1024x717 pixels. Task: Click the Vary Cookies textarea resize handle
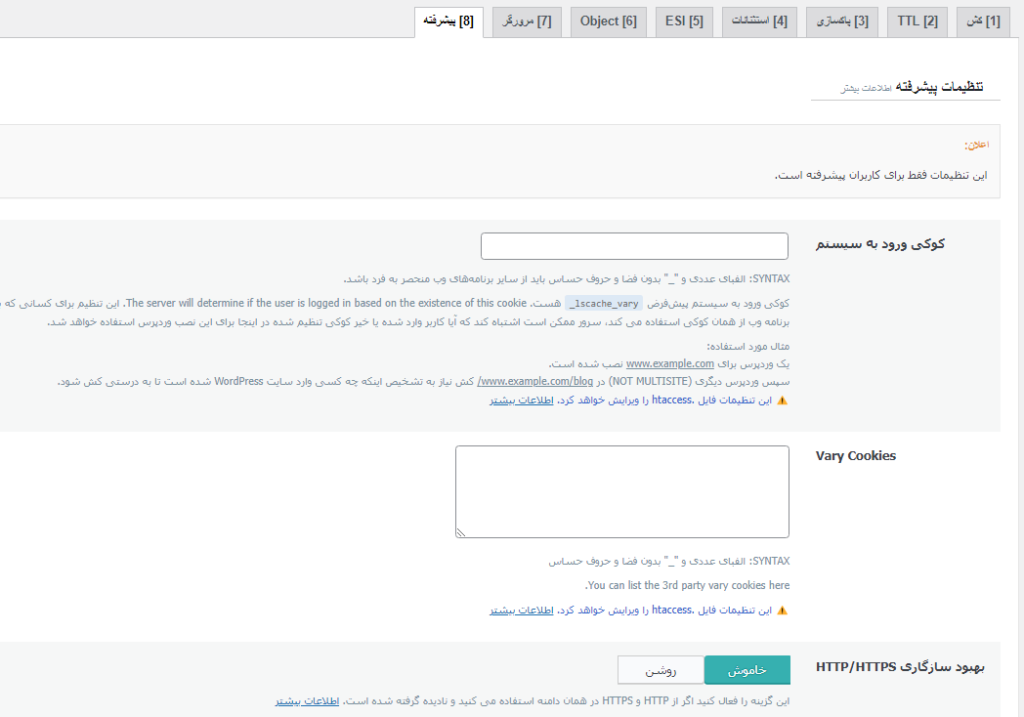point(461,533)
